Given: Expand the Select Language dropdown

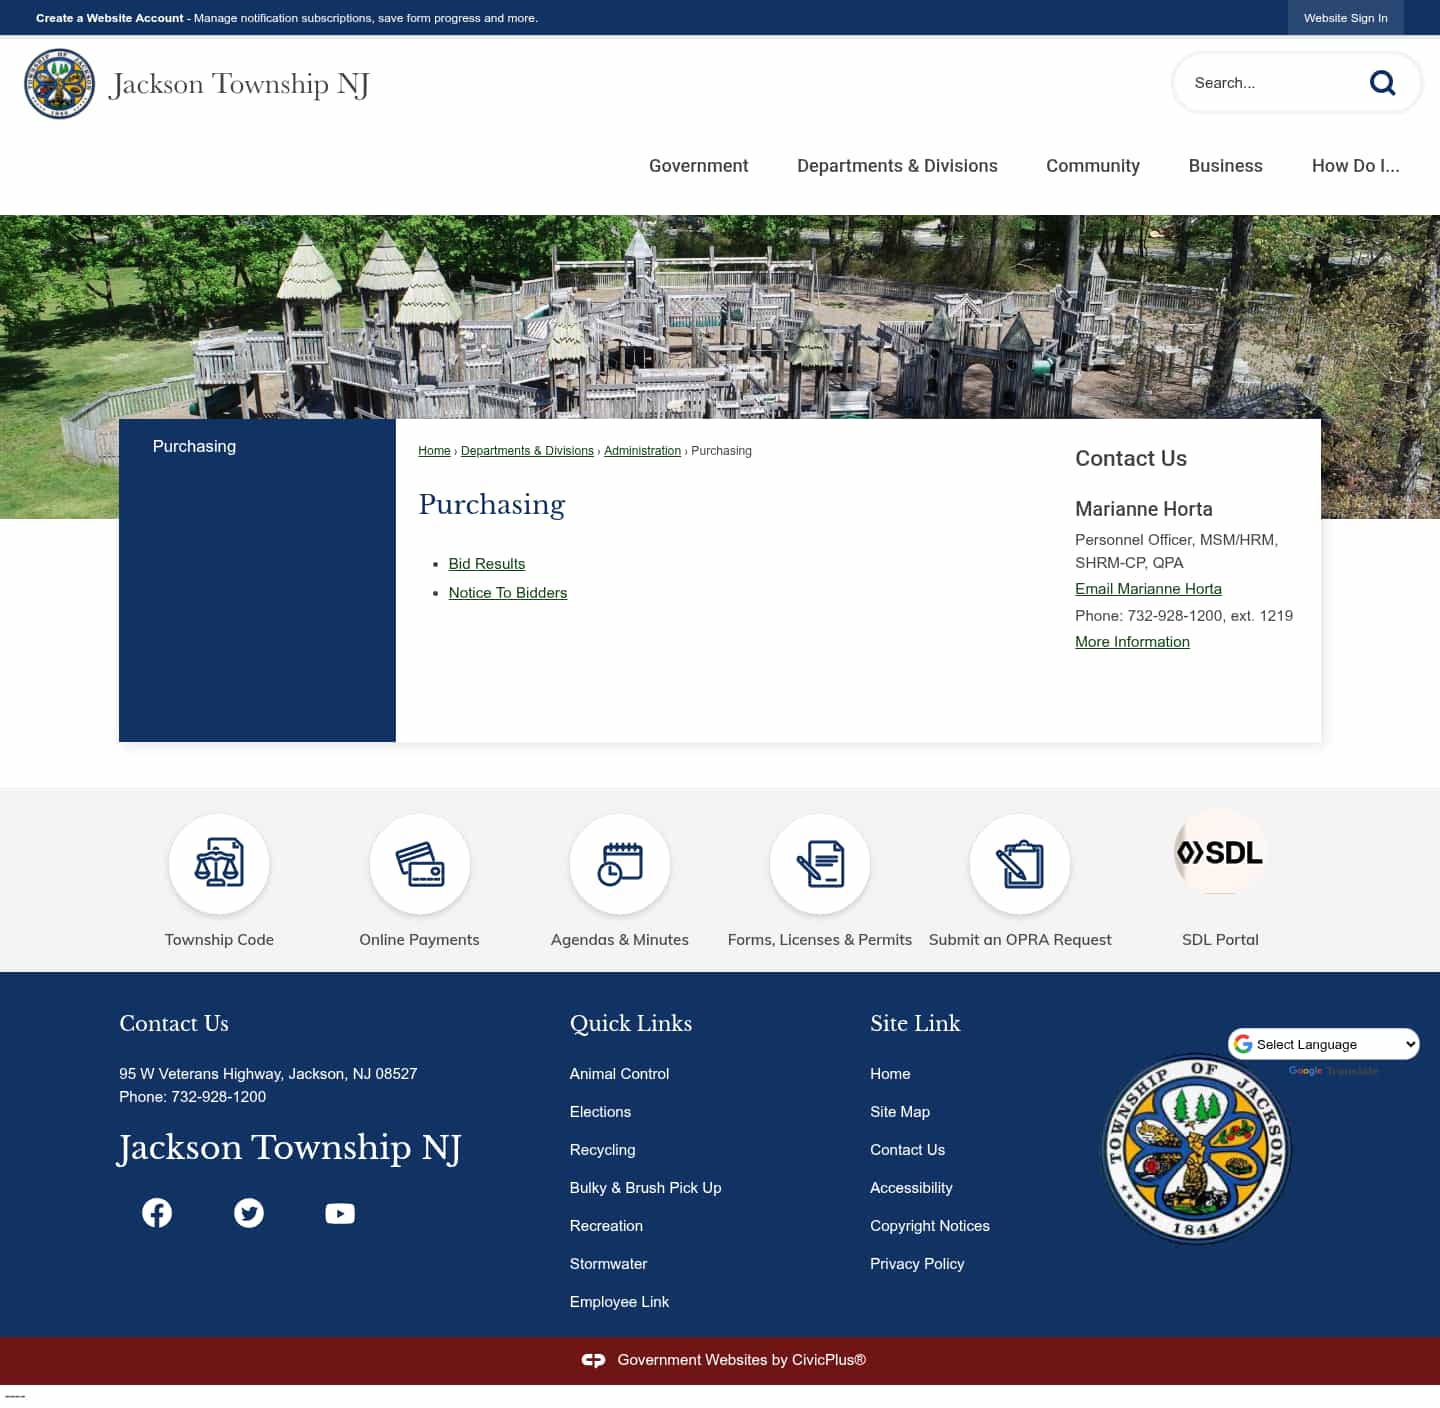Looking at the screenshot, I should 1324,1044.
